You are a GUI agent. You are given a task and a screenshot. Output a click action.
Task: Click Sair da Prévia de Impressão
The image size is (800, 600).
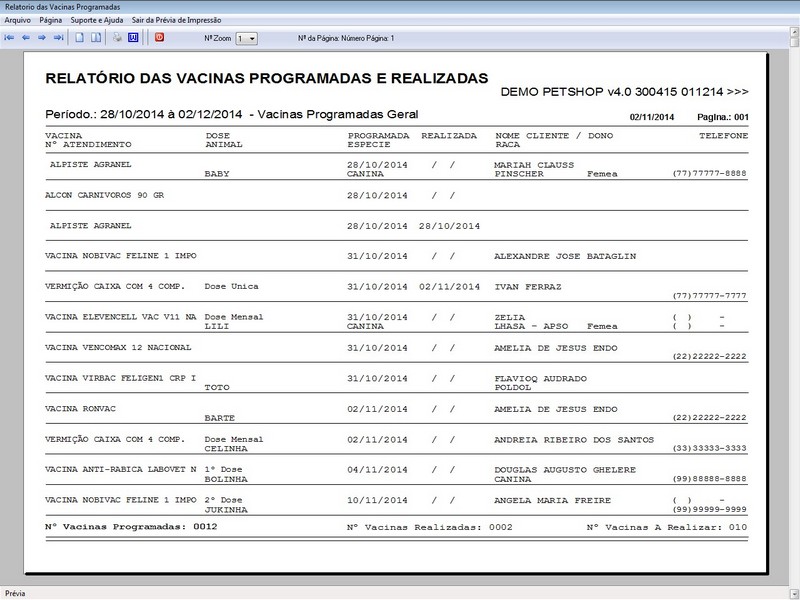click(x=177, y=20)
